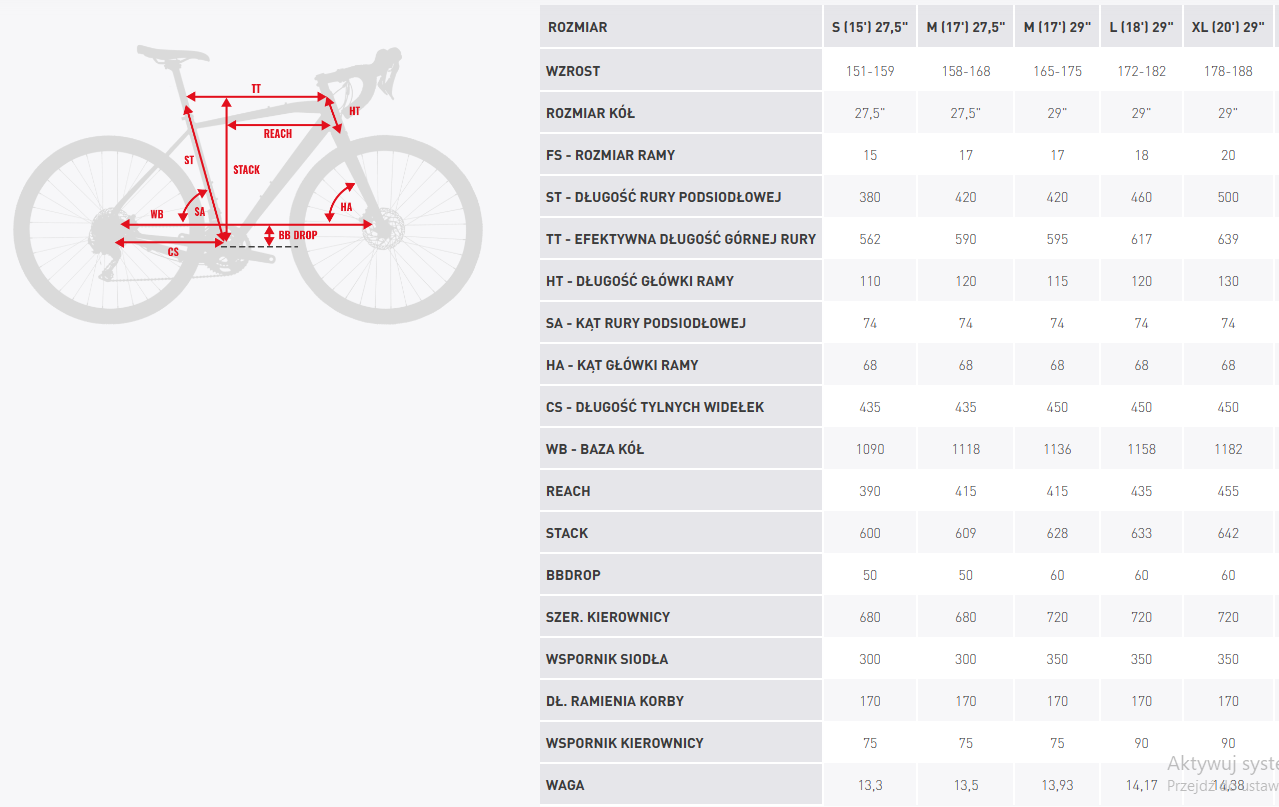Select the XL (20') 29" column header
The image size is (1279, 807).
tap(1228, 27)
